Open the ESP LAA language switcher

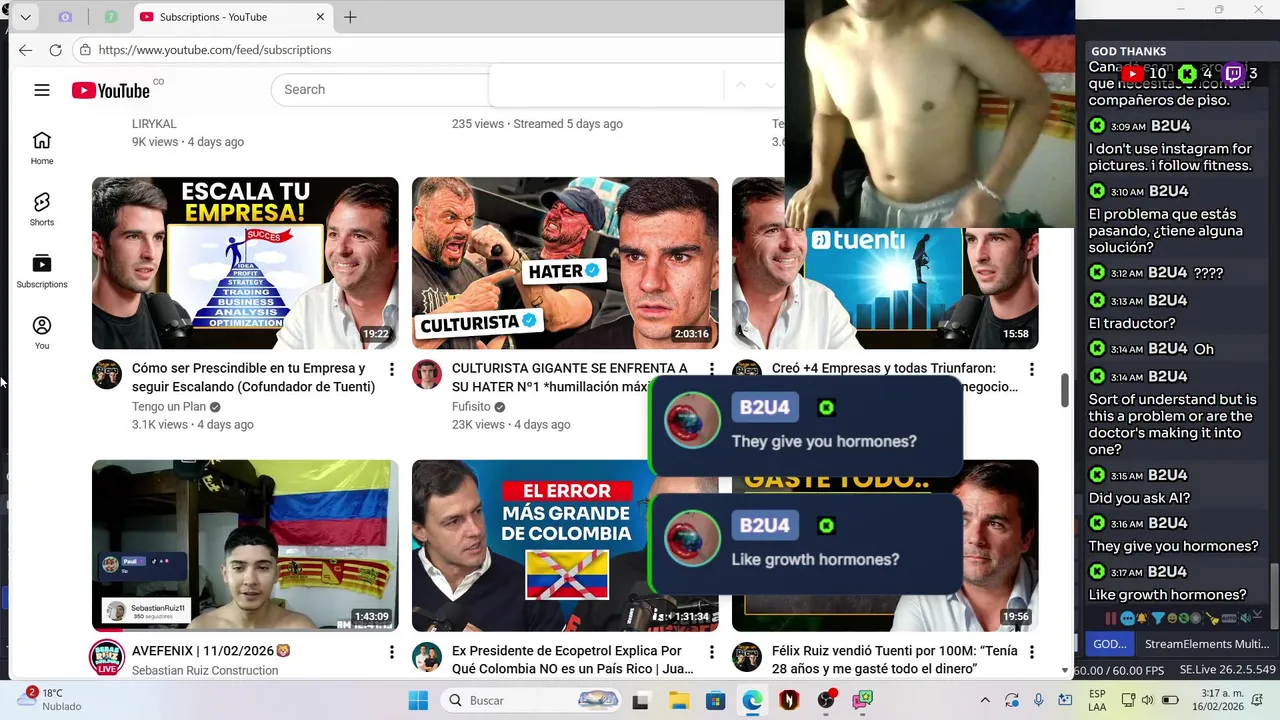tap(1097, 700)
